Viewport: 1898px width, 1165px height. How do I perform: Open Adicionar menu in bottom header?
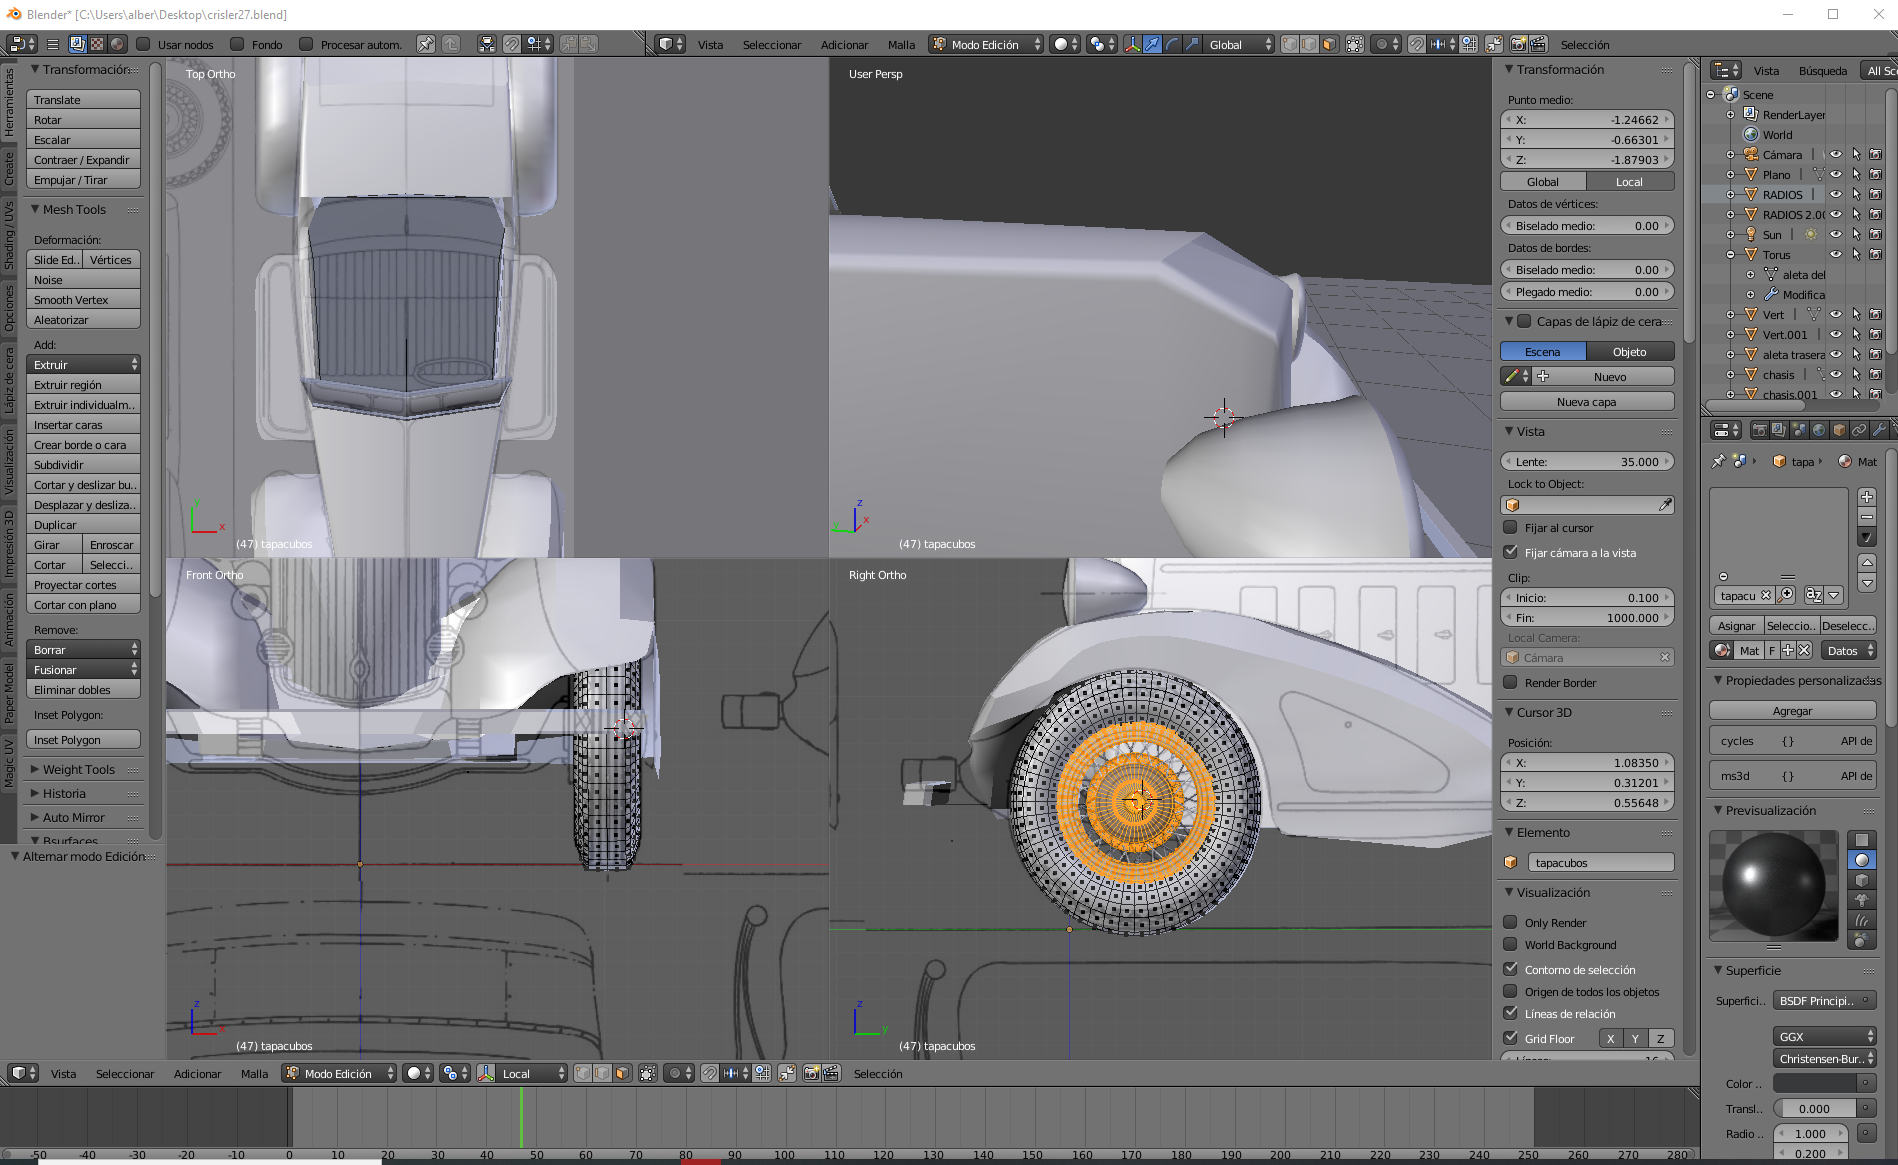(198, 1073)
